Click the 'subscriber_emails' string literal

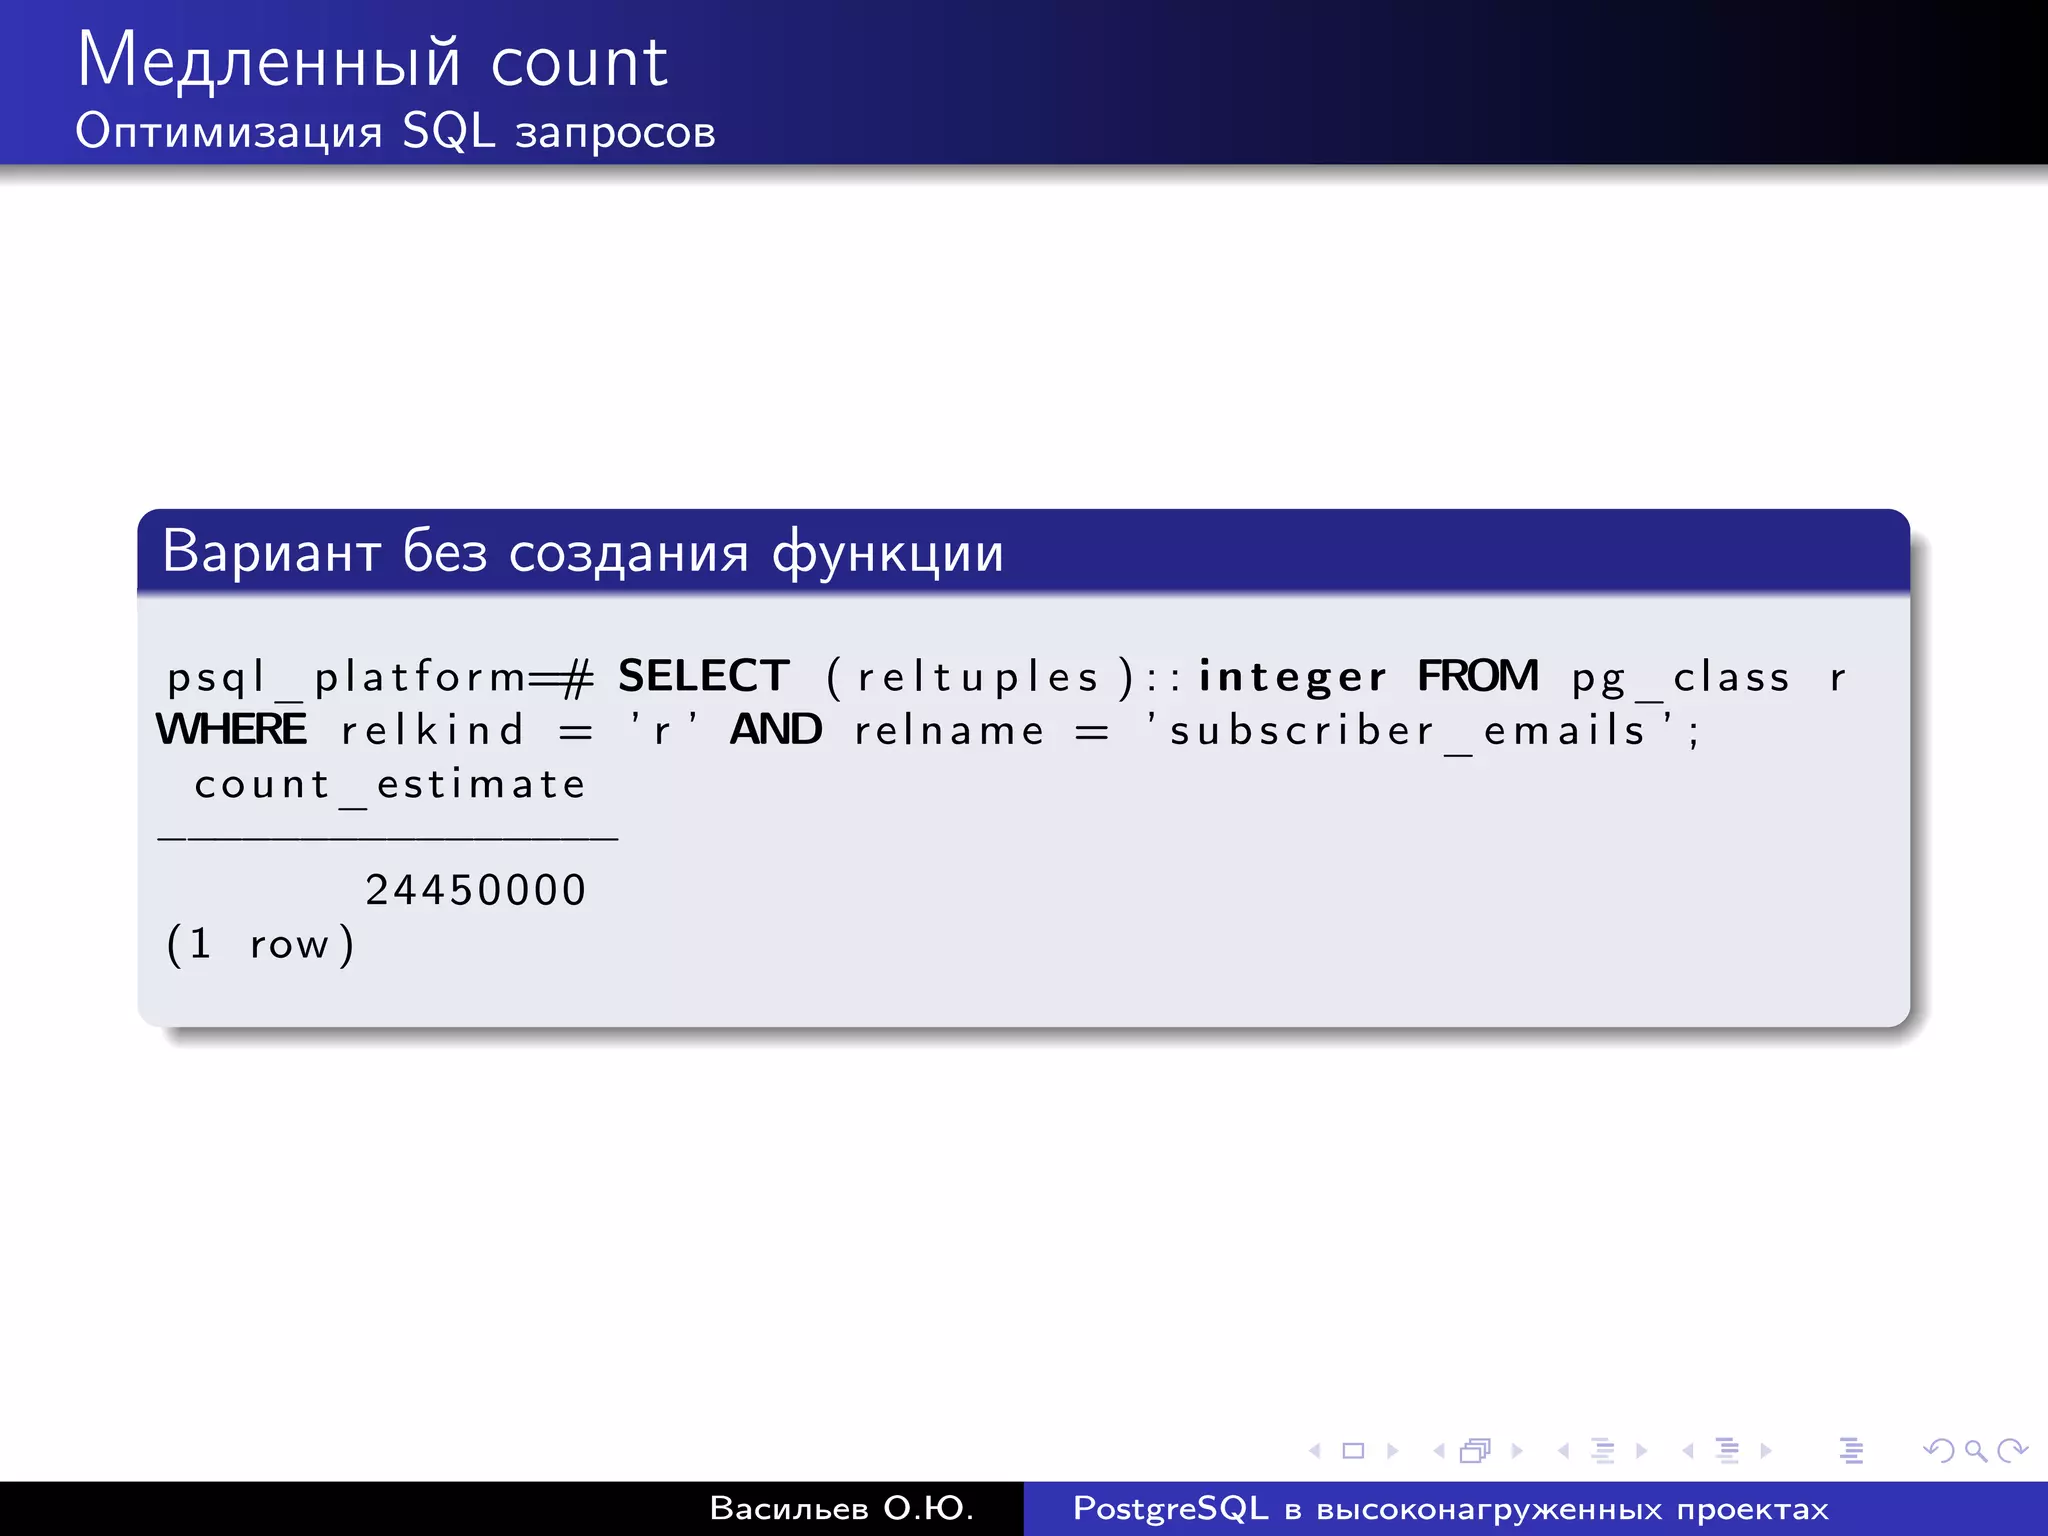(x=1410, y=732)
